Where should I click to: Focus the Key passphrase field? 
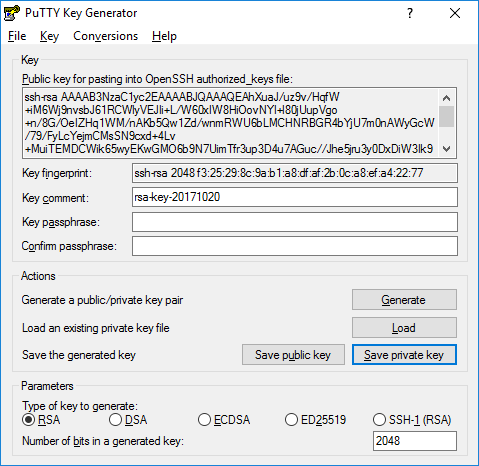[x=295, y=222]
